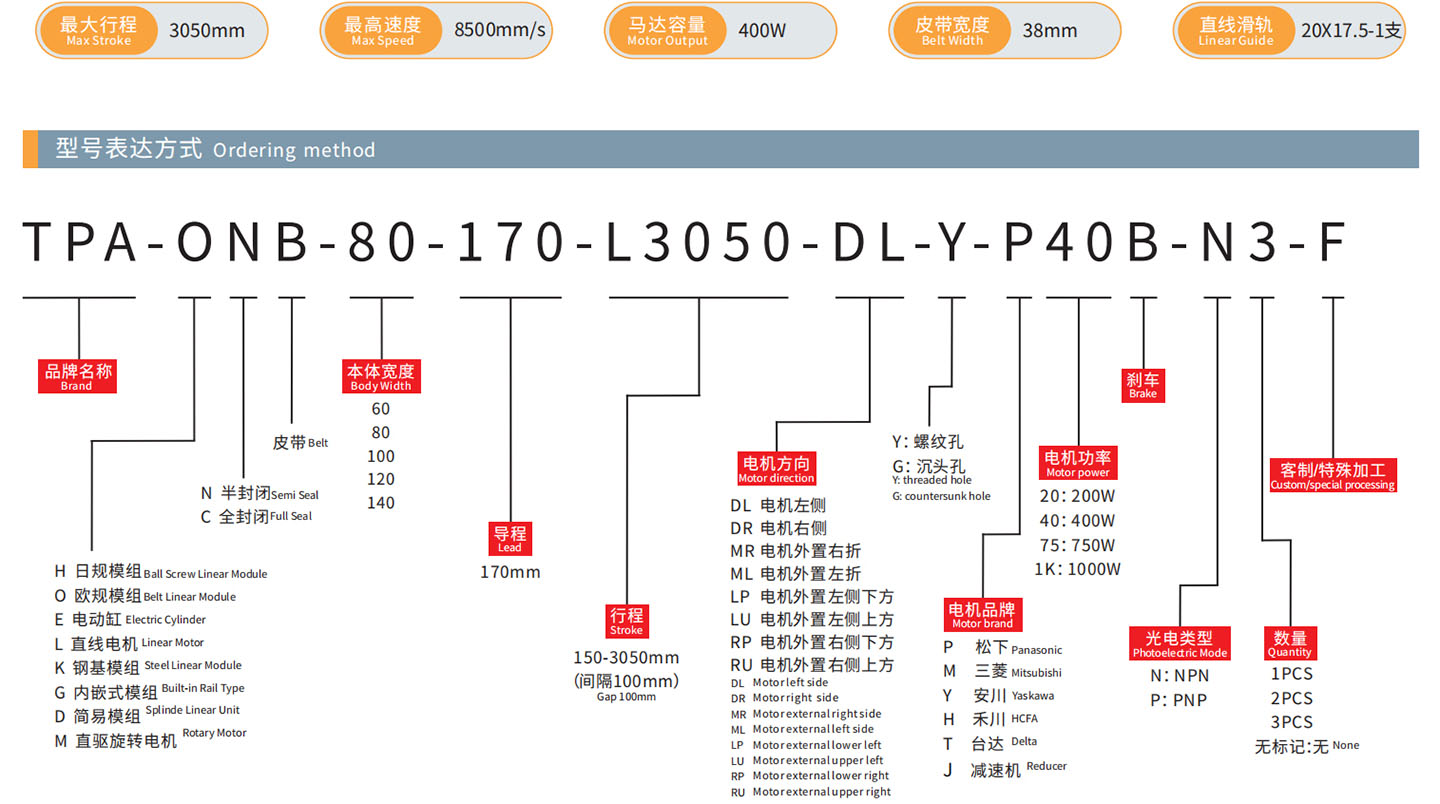Select the L Linear Motor row
The image size is (1440, 804).
[x=129, y=644]
